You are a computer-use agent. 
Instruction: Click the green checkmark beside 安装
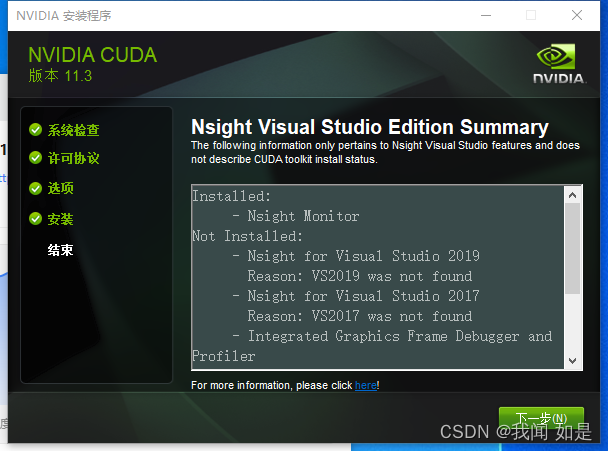pos(35,219)
